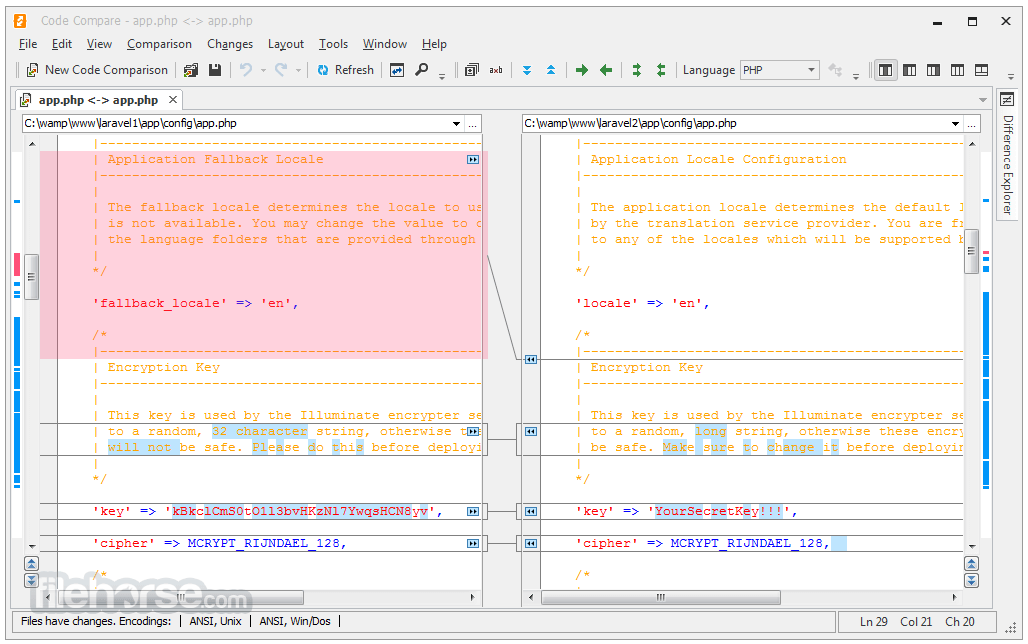Screen dimensions: 1028x644
Task: Toggle the a×b whitespace comparison icon
Action: (x=496, y=70)
